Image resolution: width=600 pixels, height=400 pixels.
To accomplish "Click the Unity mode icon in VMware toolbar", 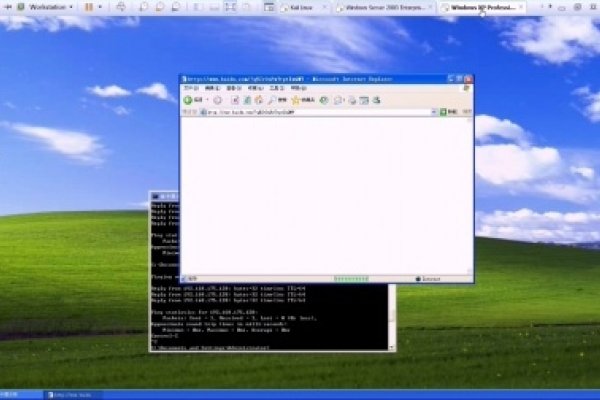I will [x=246, y=7].
